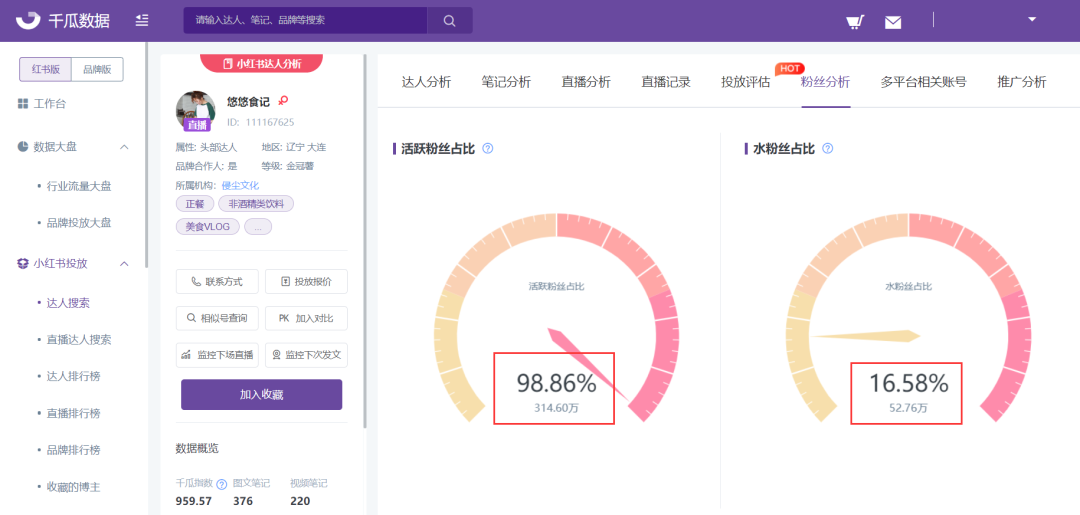This screenshot has height=515, width=1080.
Task: Switch to 笔记分析 tab
Action: click(x=506, y=83)
